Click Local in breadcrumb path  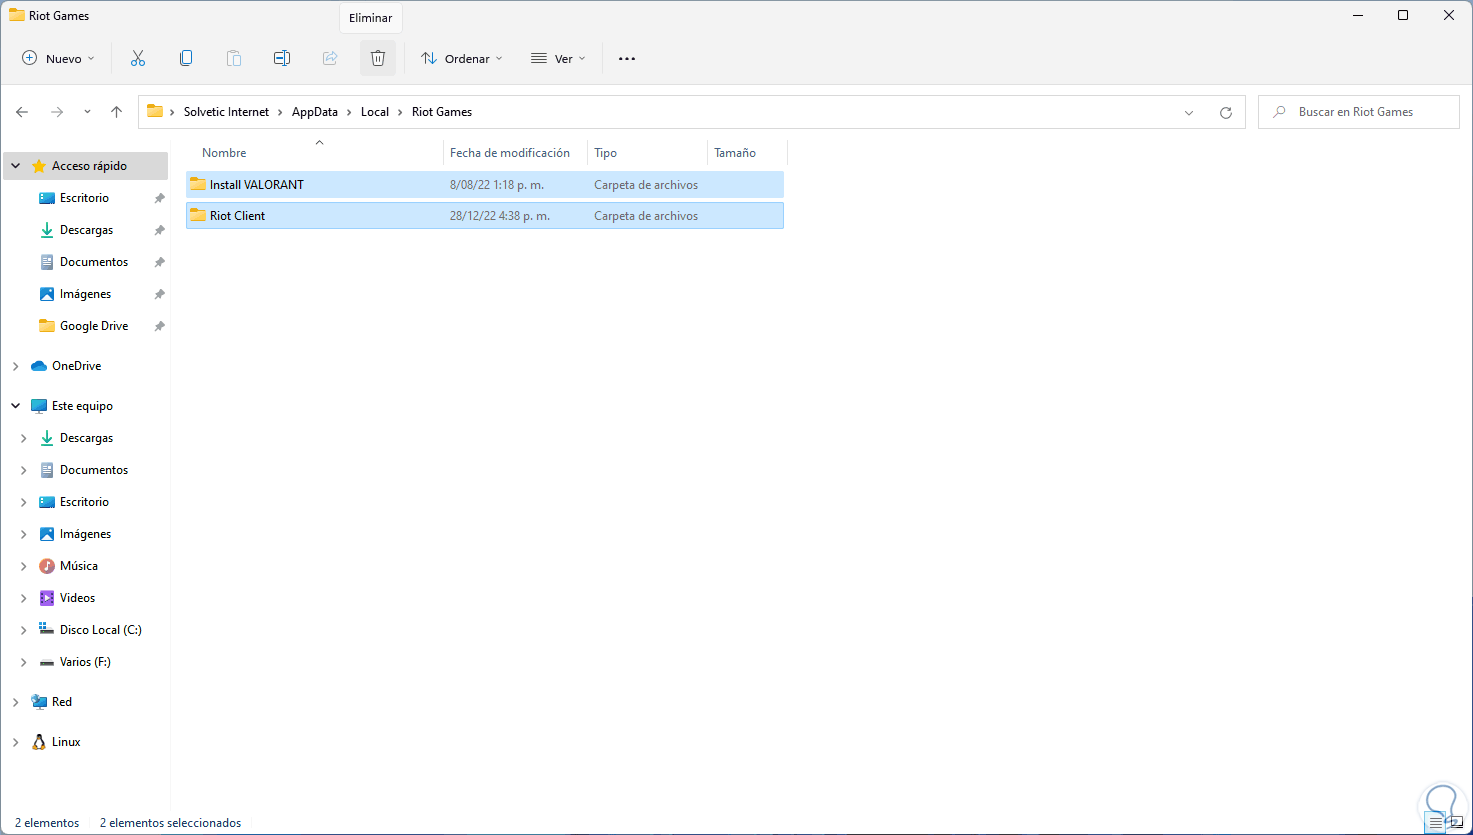click(375, 112)
